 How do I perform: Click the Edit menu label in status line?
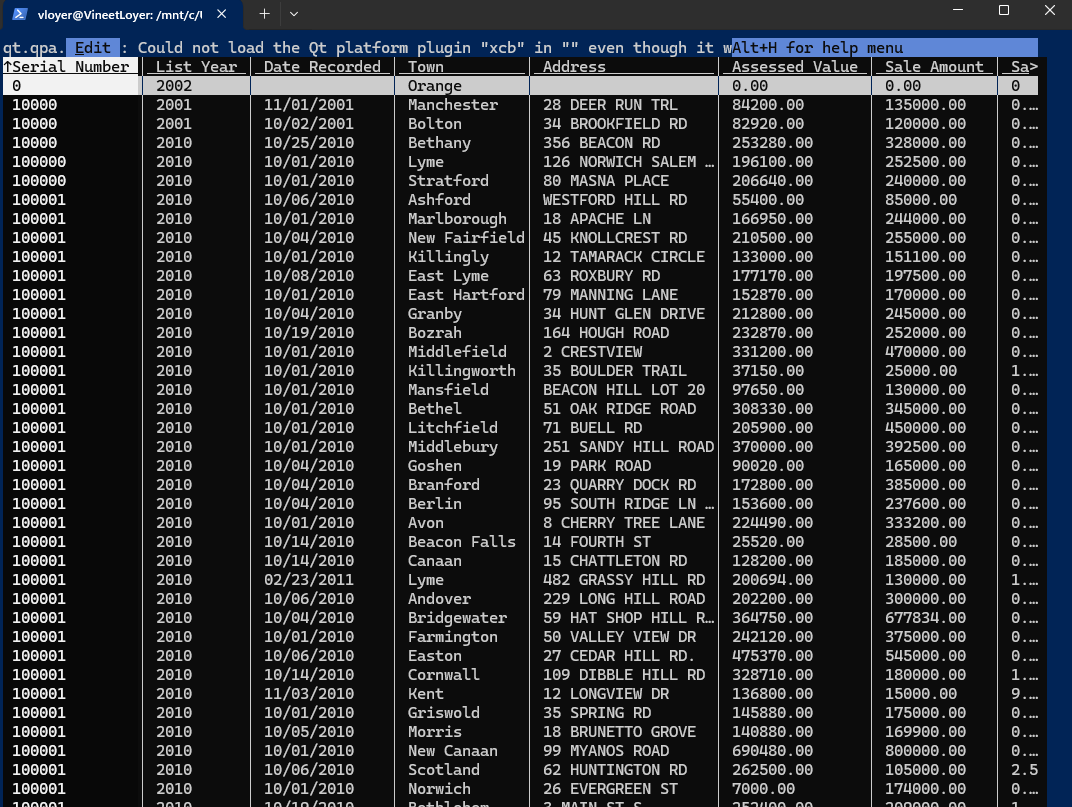[x=92, y=48]
